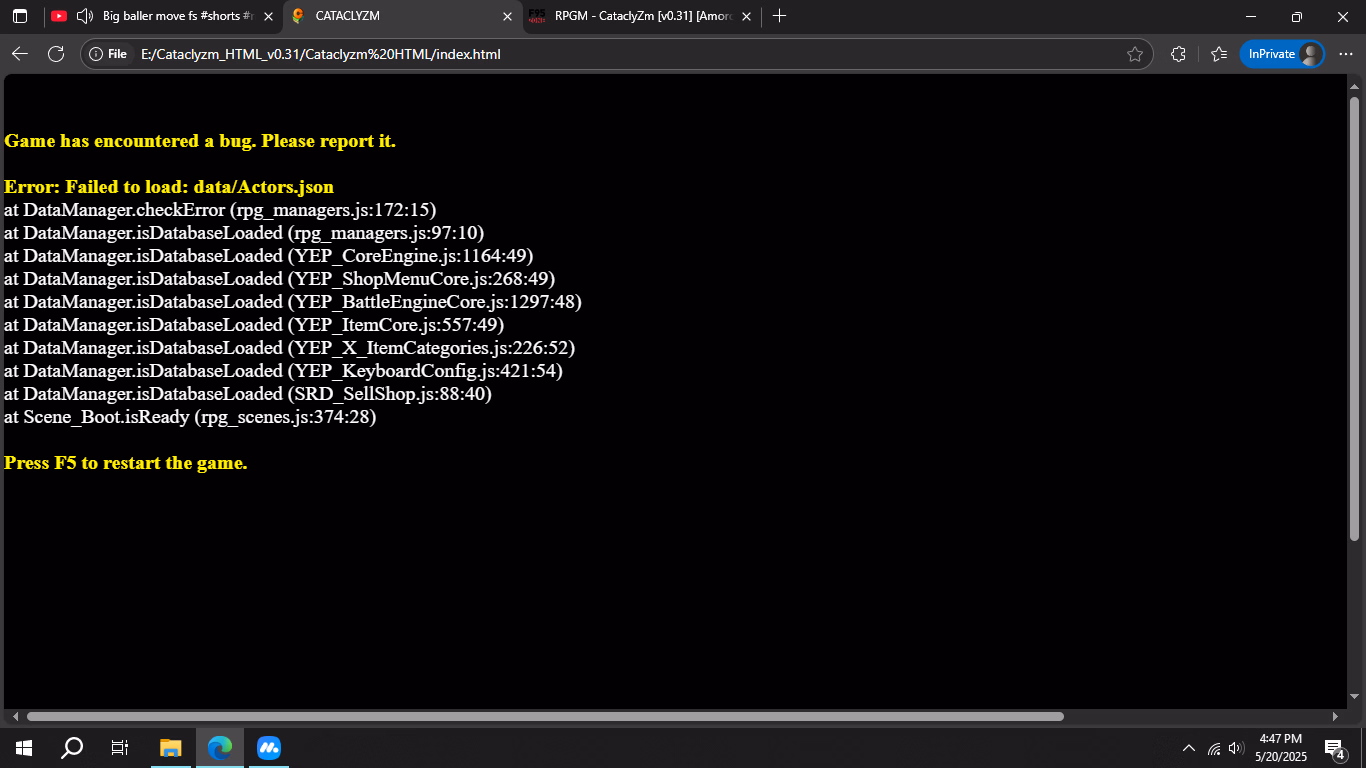This screenshot has width=1366, height=768.
Task: Close the YouTube shorts tab
Action: (x=268, y=16)
